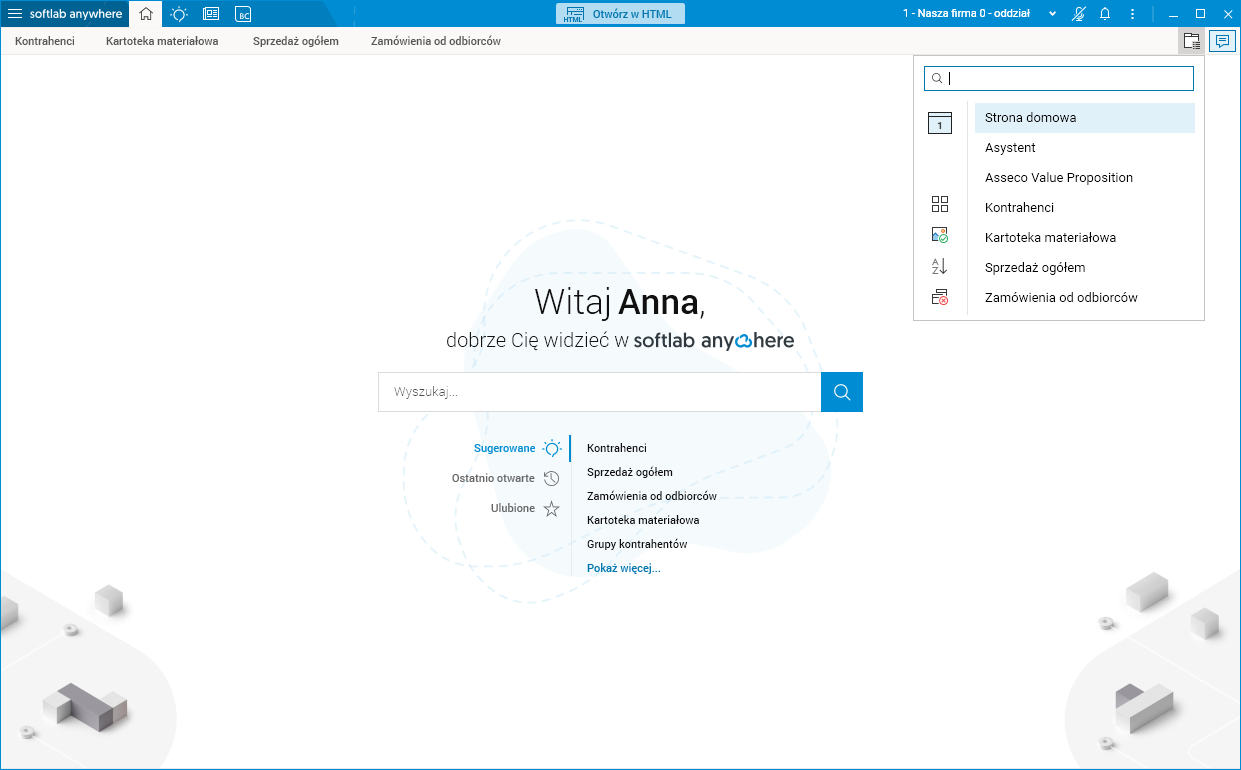Select Asystent in window list
The image size is (1241, 770).
[1085, 148]
